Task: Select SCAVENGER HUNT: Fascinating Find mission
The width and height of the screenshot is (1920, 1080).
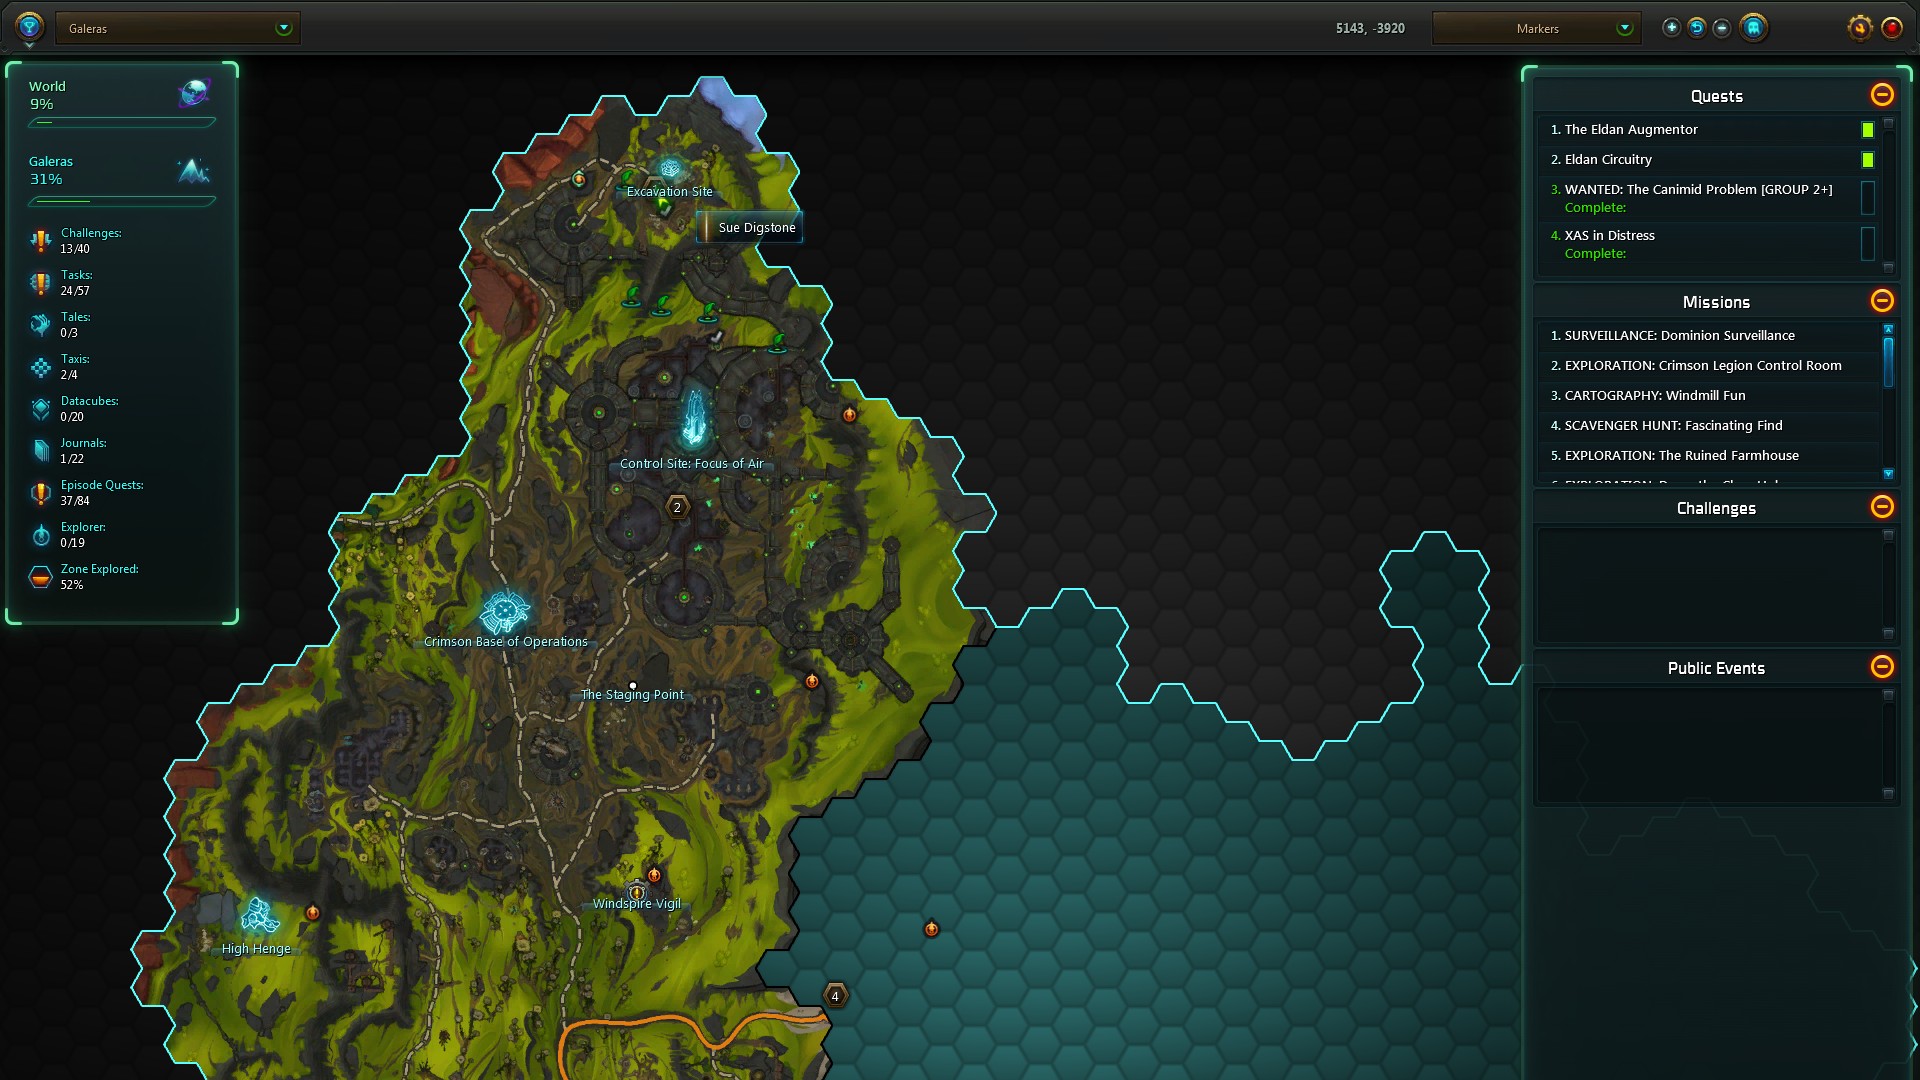Action: pos(1708,426)
